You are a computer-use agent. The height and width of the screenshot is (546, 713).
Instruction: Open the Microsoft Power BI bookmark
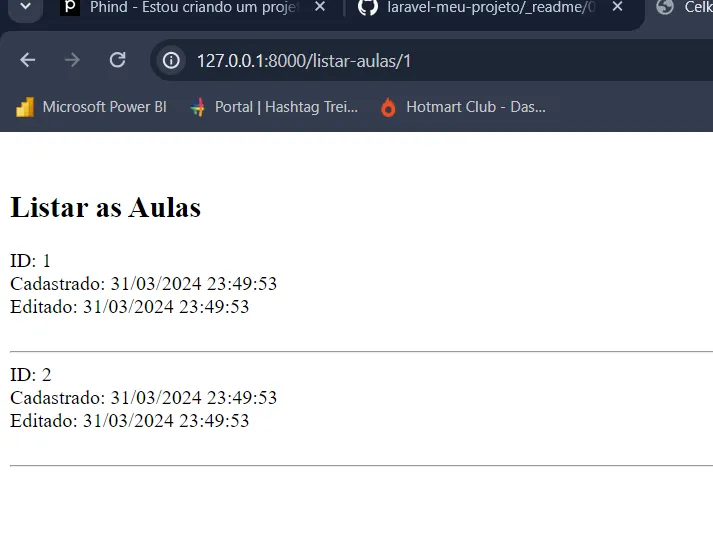(103, 107)
